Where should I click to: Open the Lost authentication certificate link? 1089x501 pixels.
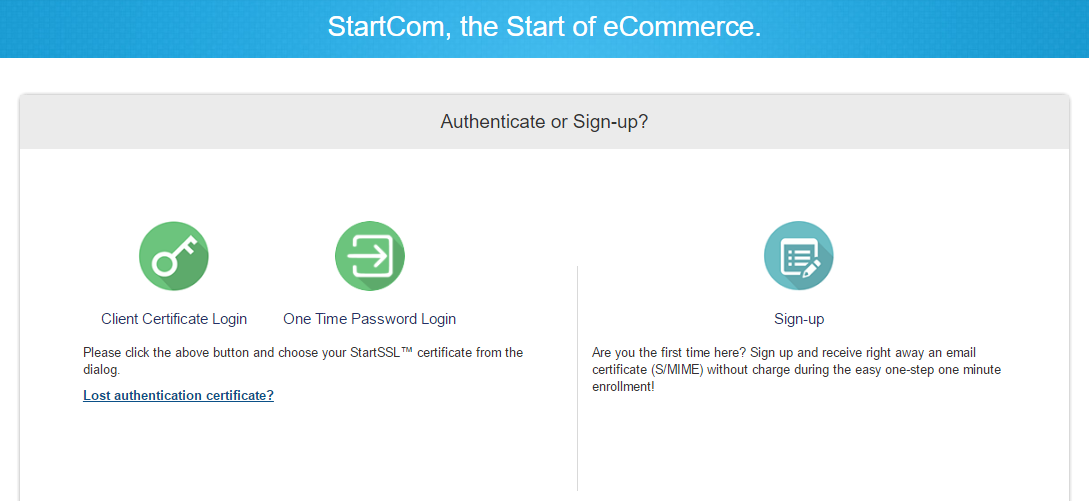[178, 395]
